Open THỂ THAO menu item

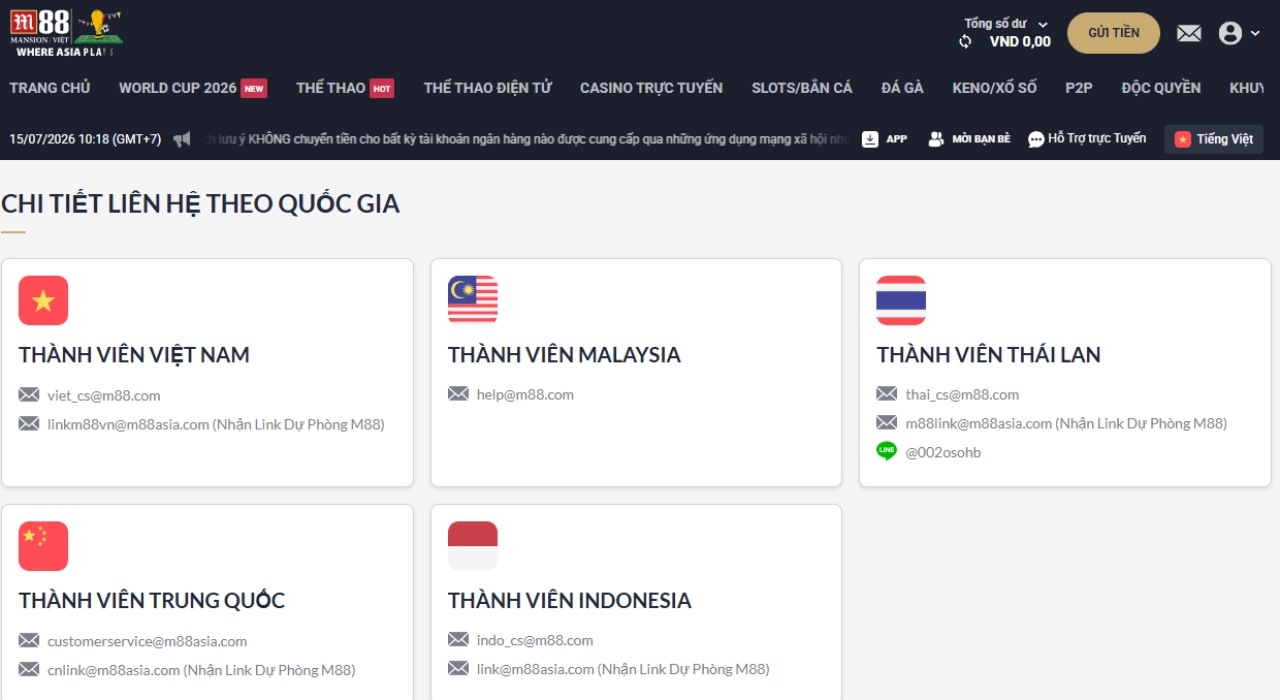[x=345, y=88]
